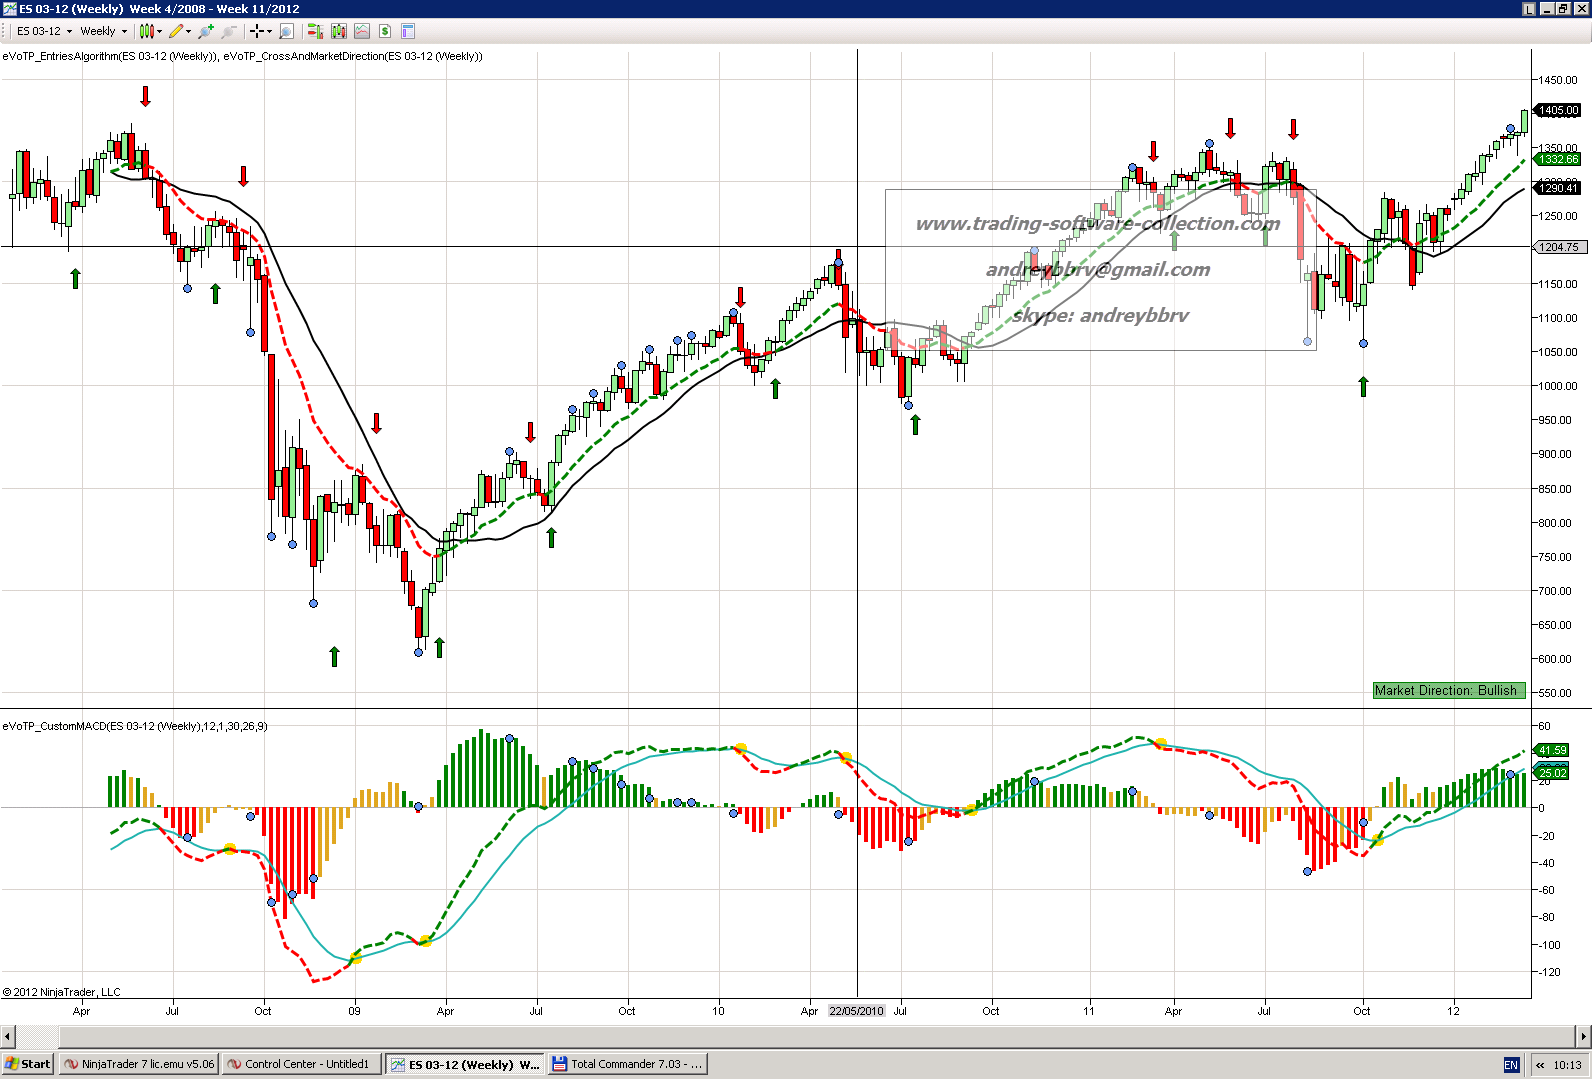Open the Strategies dollar-sign icon
1592x1079 pixels.
(x=385, y=31)
